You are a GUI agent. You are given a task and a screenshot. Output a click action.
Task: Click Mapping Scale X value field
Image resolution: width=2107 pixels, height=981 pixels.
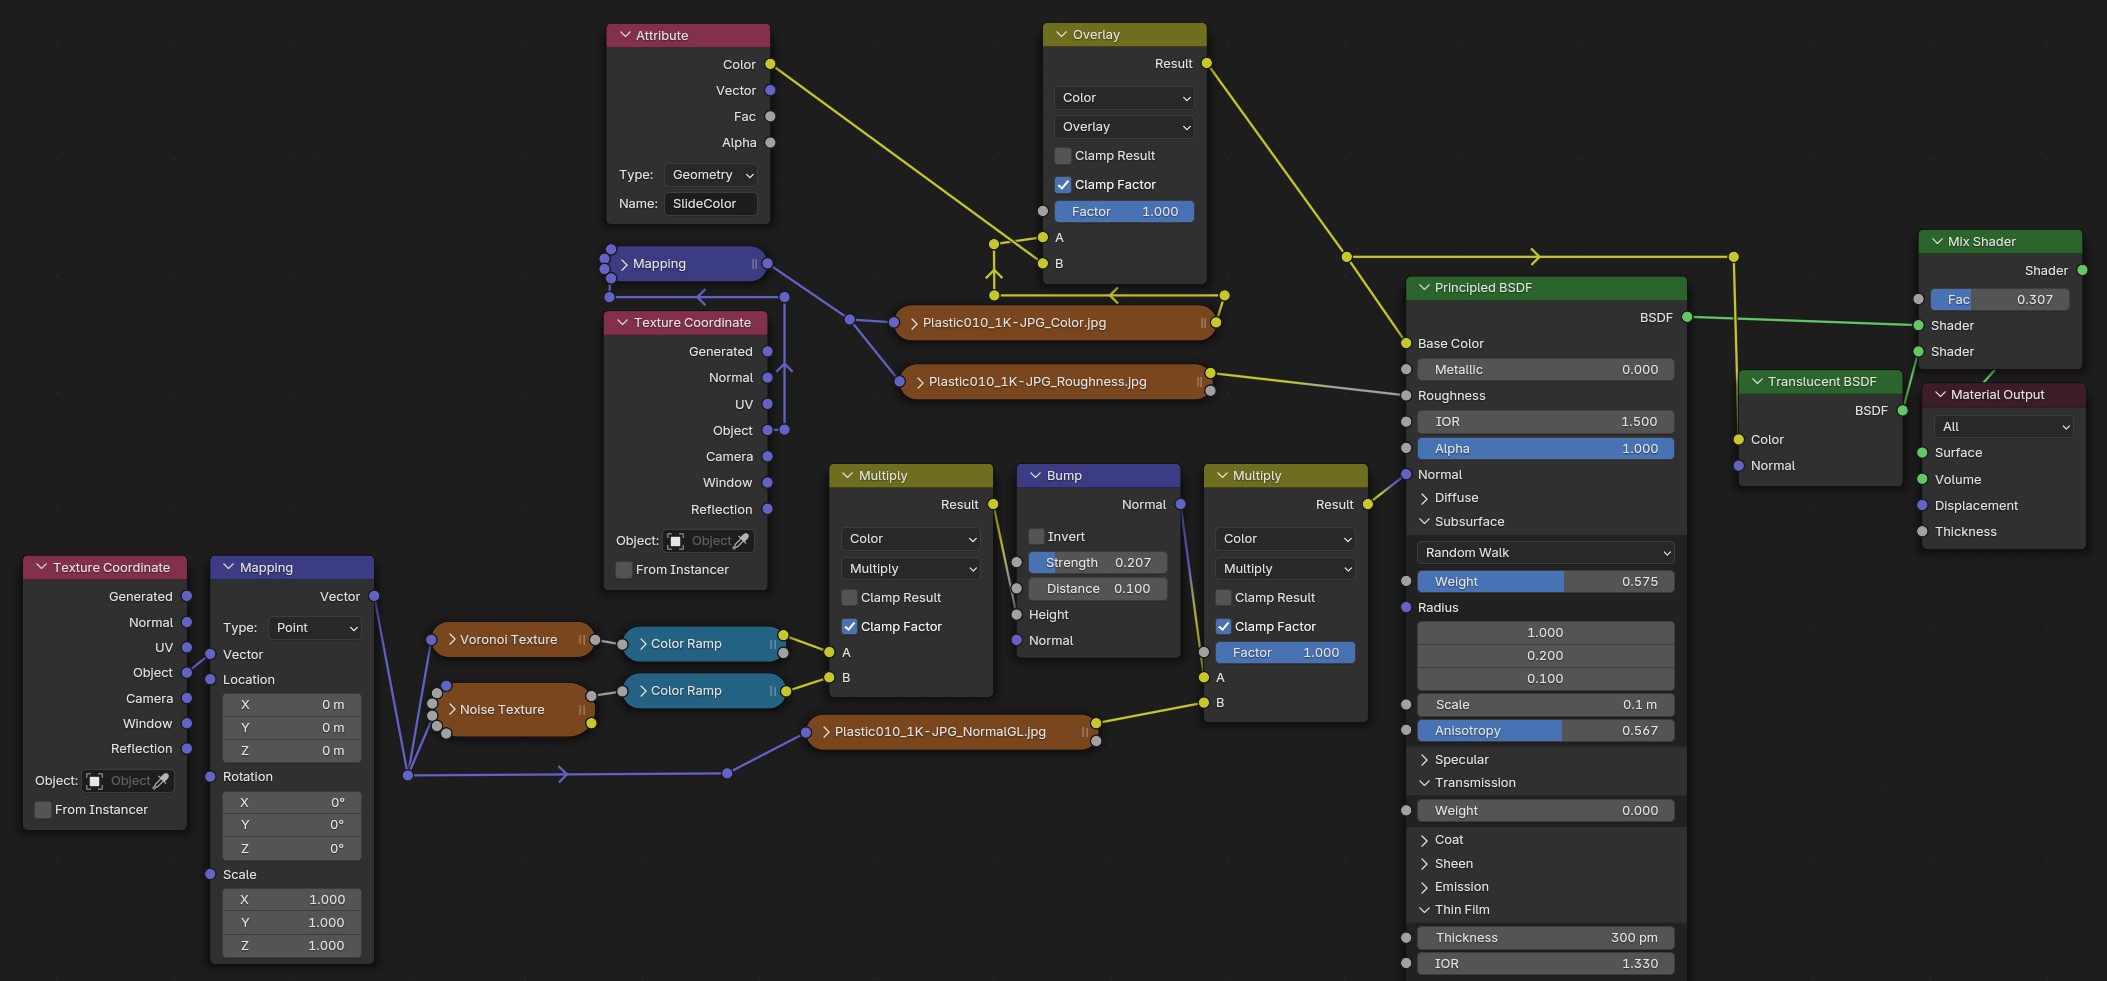tap(292, 900)
